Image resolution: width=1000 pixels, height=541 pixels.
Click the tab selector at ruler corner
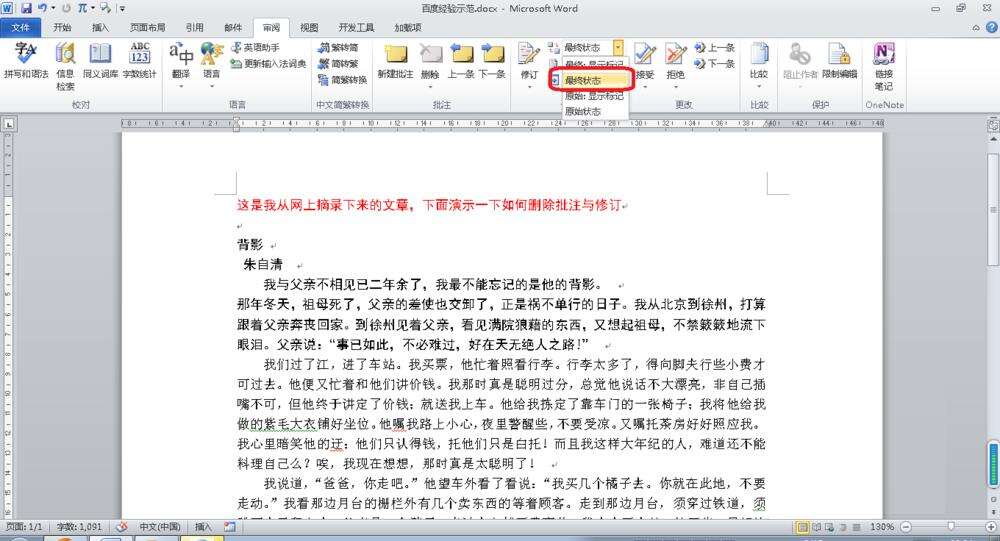tap(8, 123)
